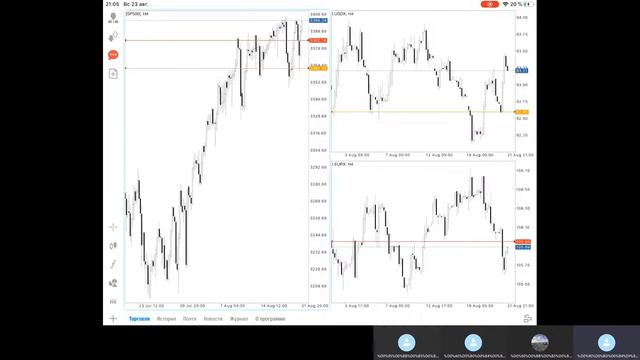The height and width of the screenshot is (360, 640).
Task: Open the red chat bubble icon
Action: click(113, 55)
